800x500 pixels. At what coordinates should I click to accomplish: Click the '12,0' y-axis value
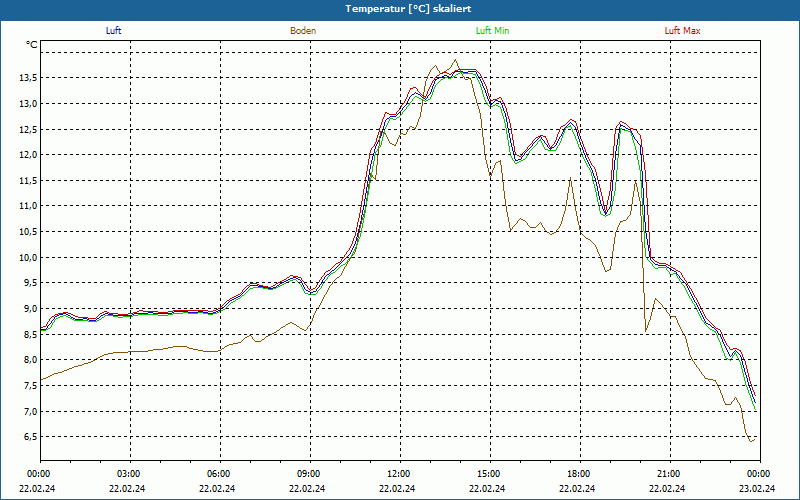(x=29, y=155)
